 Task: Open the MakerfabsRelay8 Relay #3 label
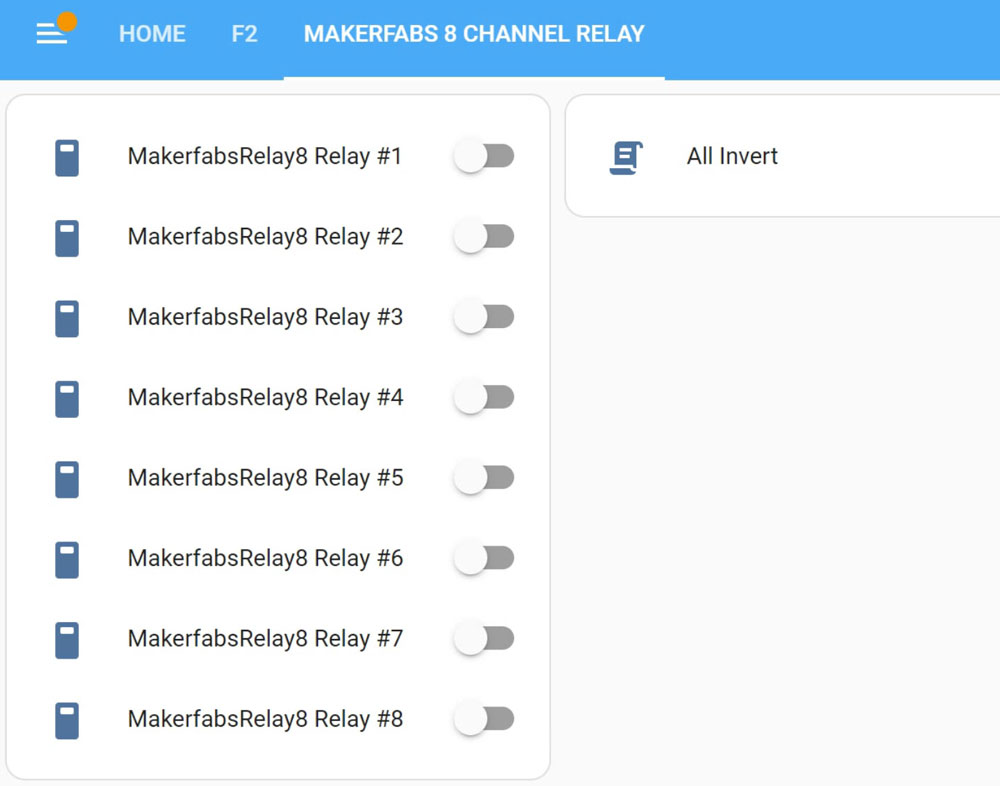tap(265, 318)
